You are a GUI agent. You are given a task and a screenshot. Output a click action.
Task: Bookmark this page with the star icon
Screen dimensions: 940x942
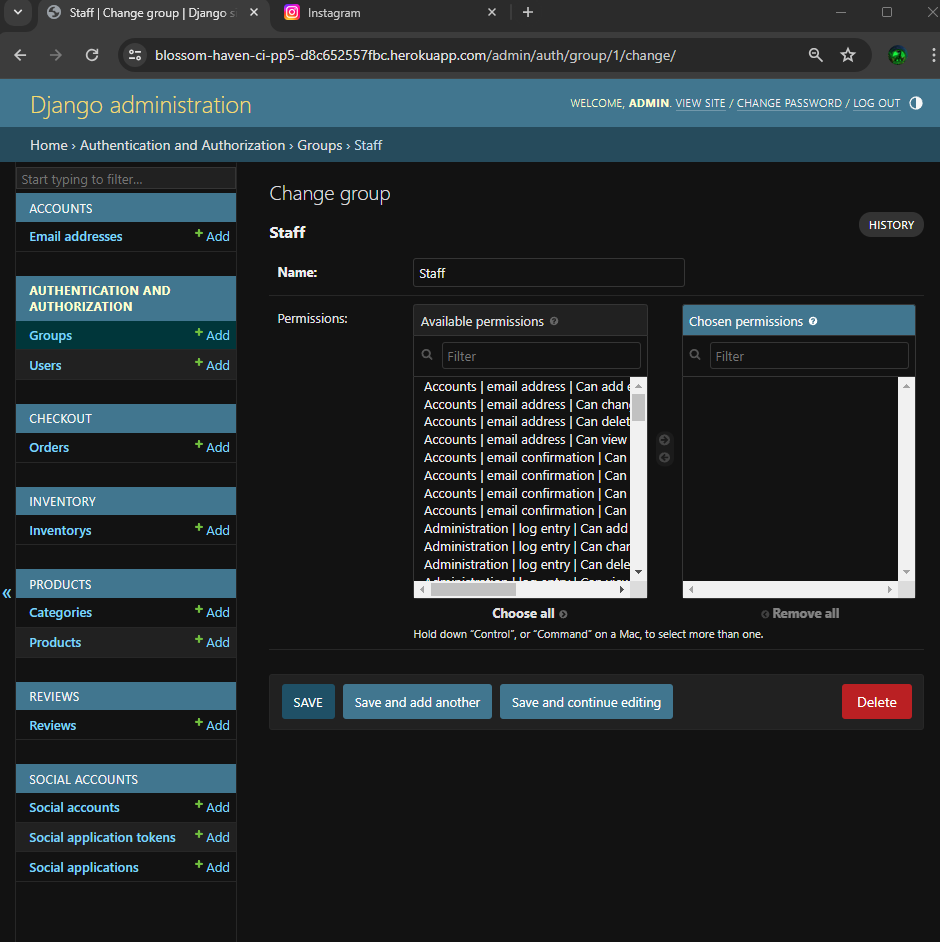coord(848,55)
